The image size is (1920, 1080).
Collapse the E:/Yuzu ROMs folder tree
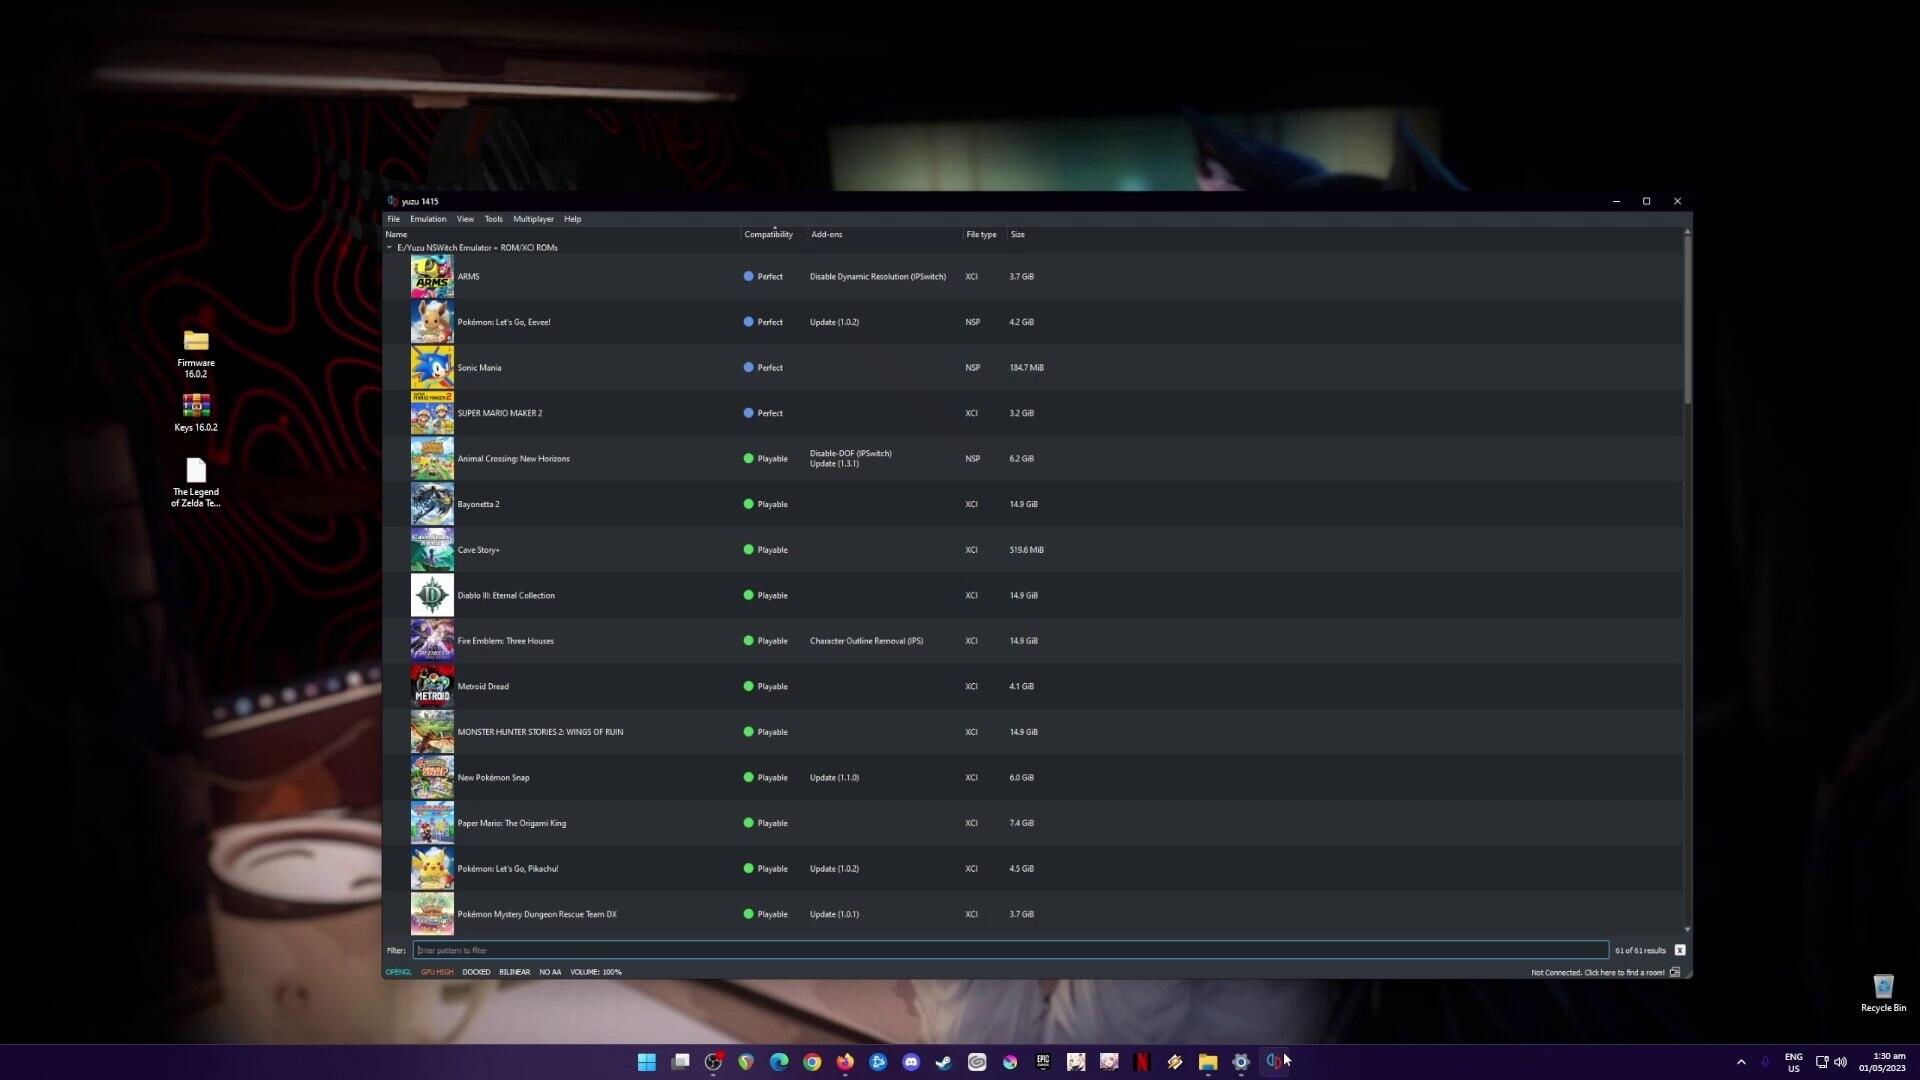(389, 247)
